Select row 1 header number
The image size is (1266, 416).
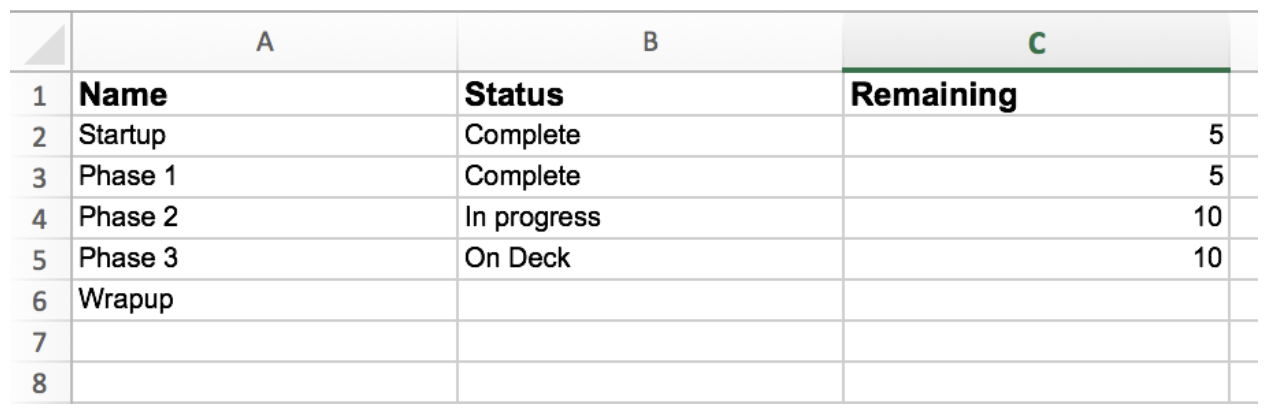[36, 96]
